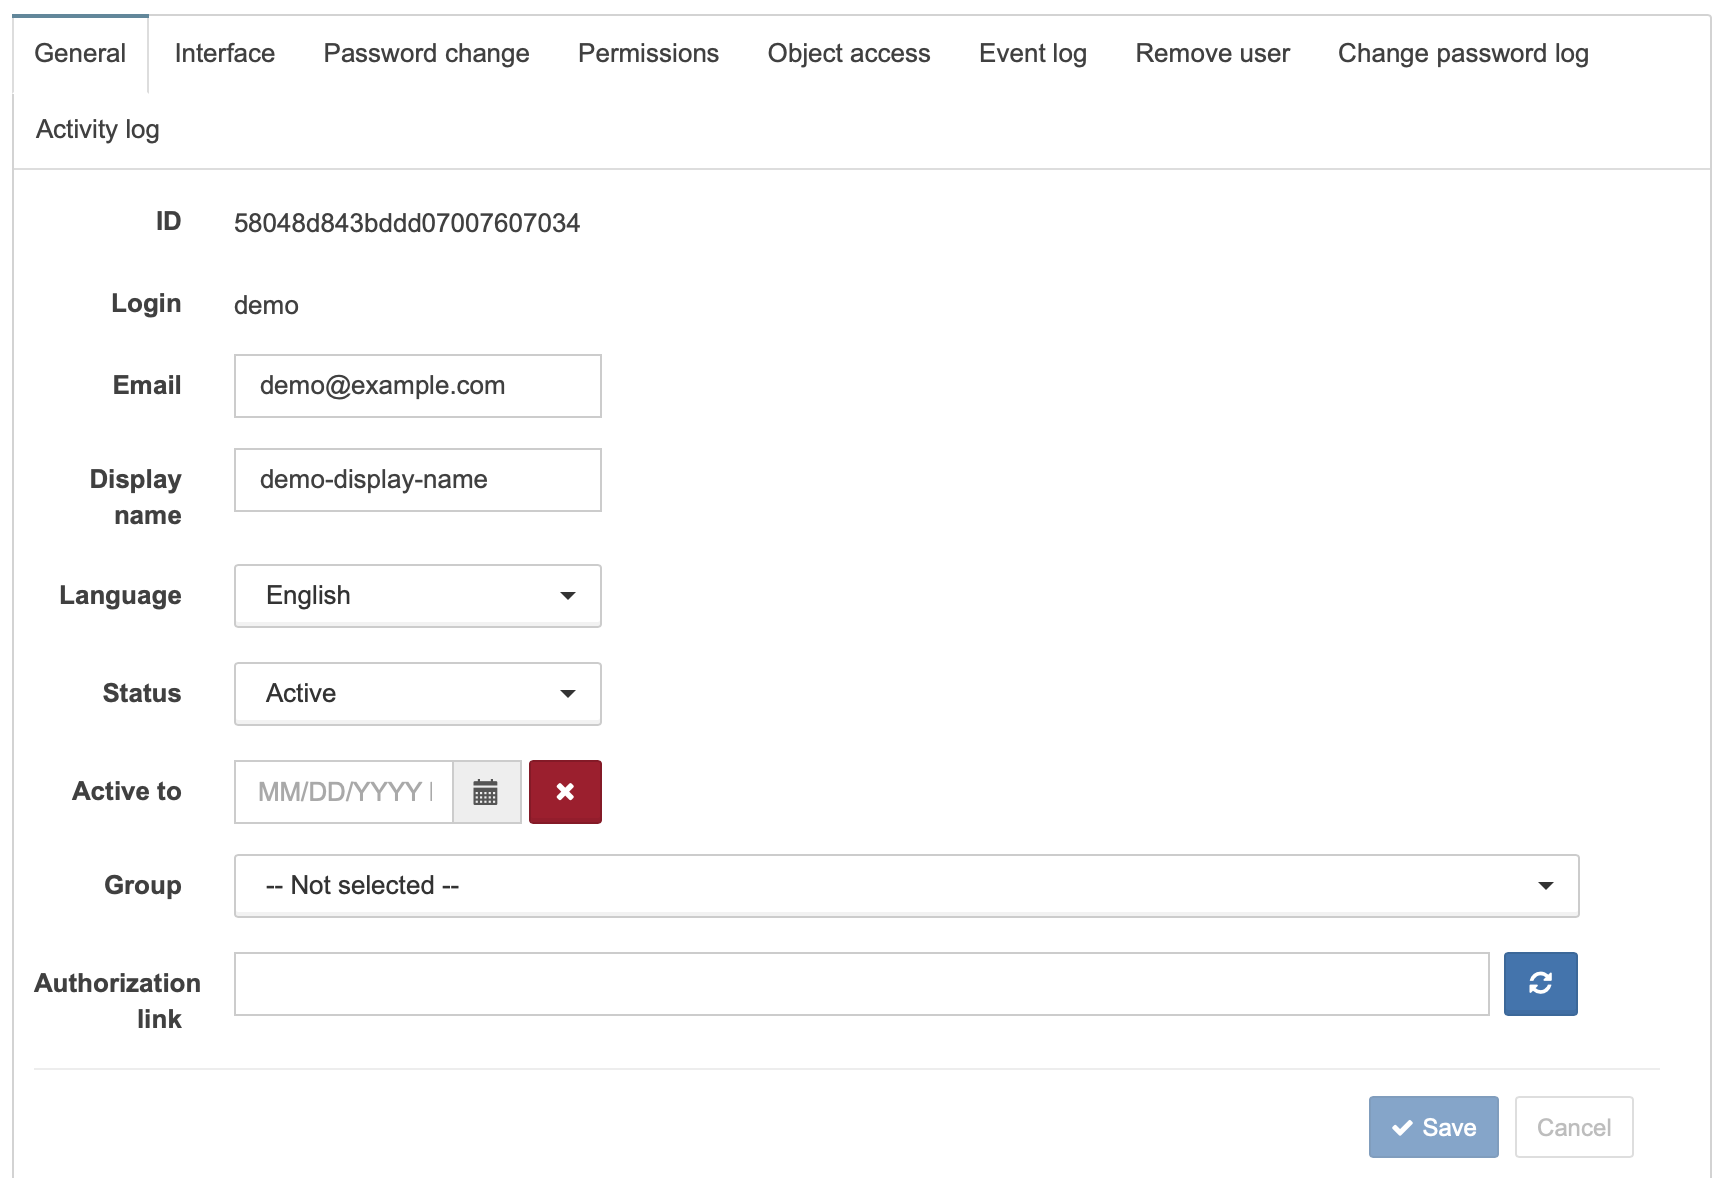Open the Remove user tab
The height and width of the screenshot is (1178, 1720).
1213,54
